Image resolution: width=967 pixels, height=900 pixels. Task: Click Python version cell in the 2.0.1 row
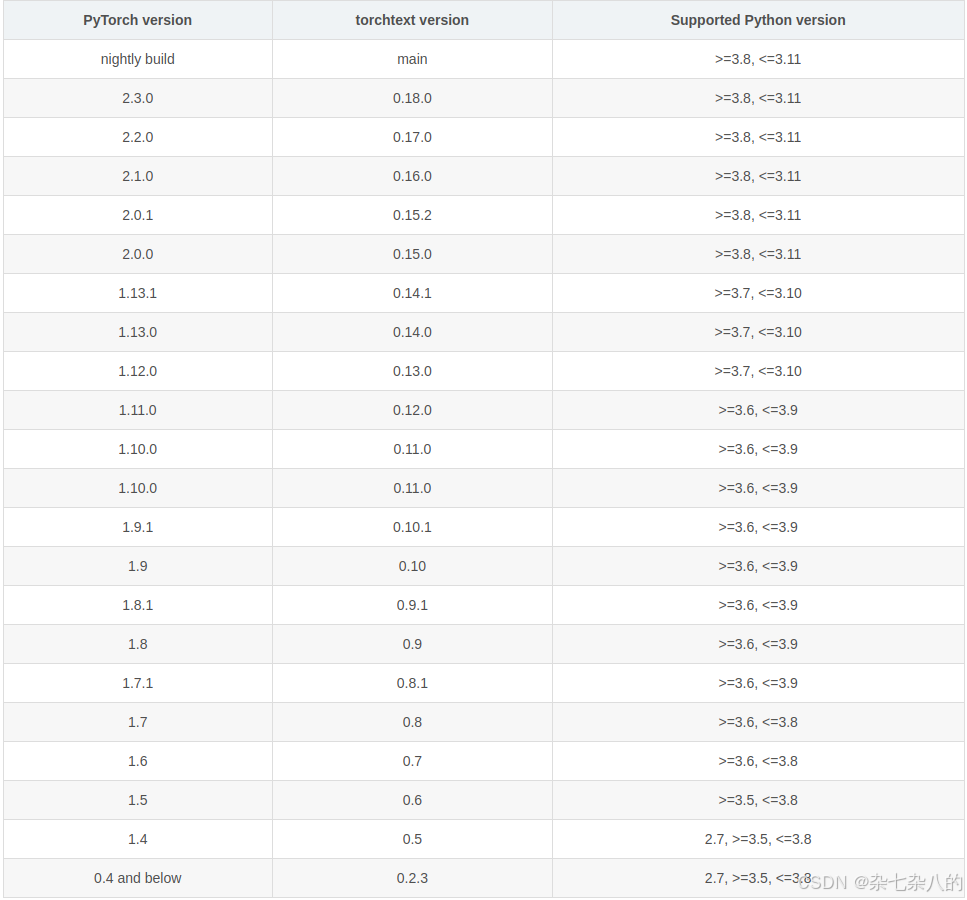coord(758,215)
